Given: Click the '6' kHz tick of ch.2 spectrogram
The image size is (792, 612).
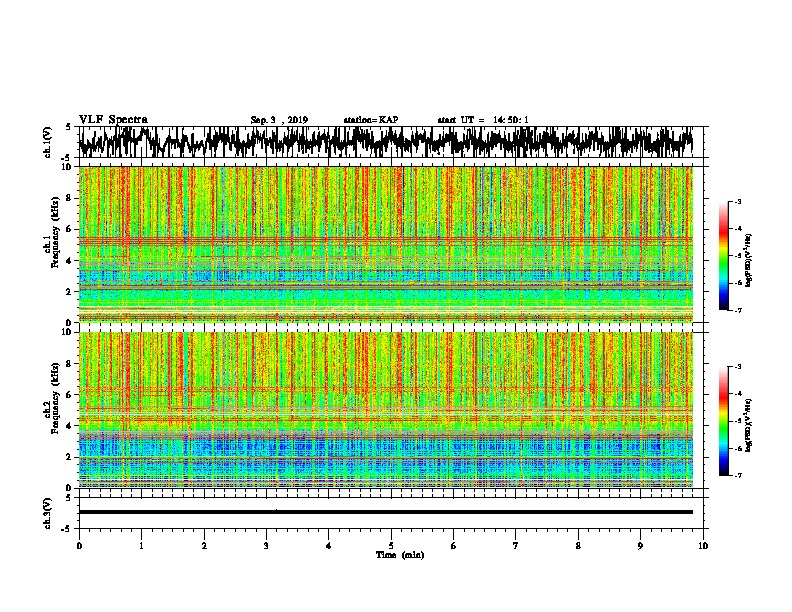Looking at the screenshot, I should pos(69,395).
